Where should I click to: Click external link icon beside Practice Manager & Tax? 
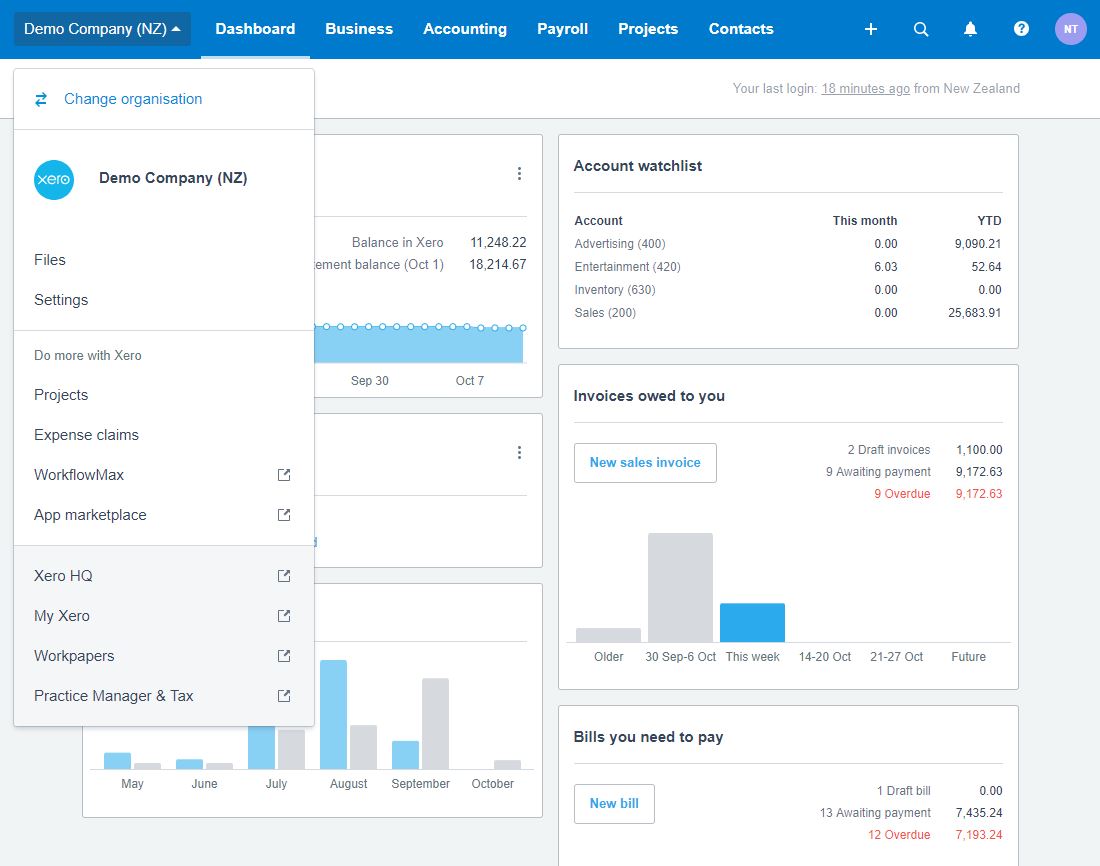tap(284, 696)
